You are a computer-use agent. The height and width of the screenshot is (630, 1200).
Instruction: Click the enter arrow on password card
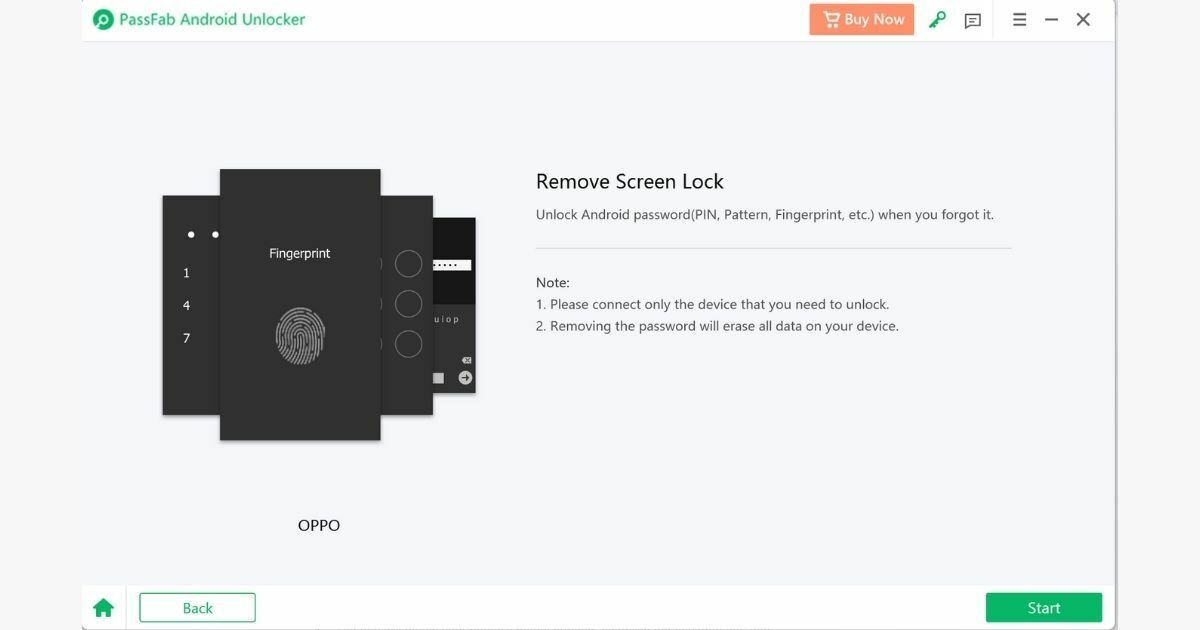(465, 377)
